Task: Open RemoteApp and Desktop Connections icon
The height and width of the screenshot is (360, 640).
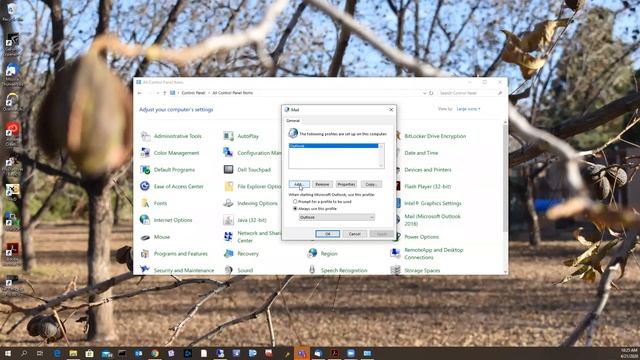Action: click(x=396, y=253)
